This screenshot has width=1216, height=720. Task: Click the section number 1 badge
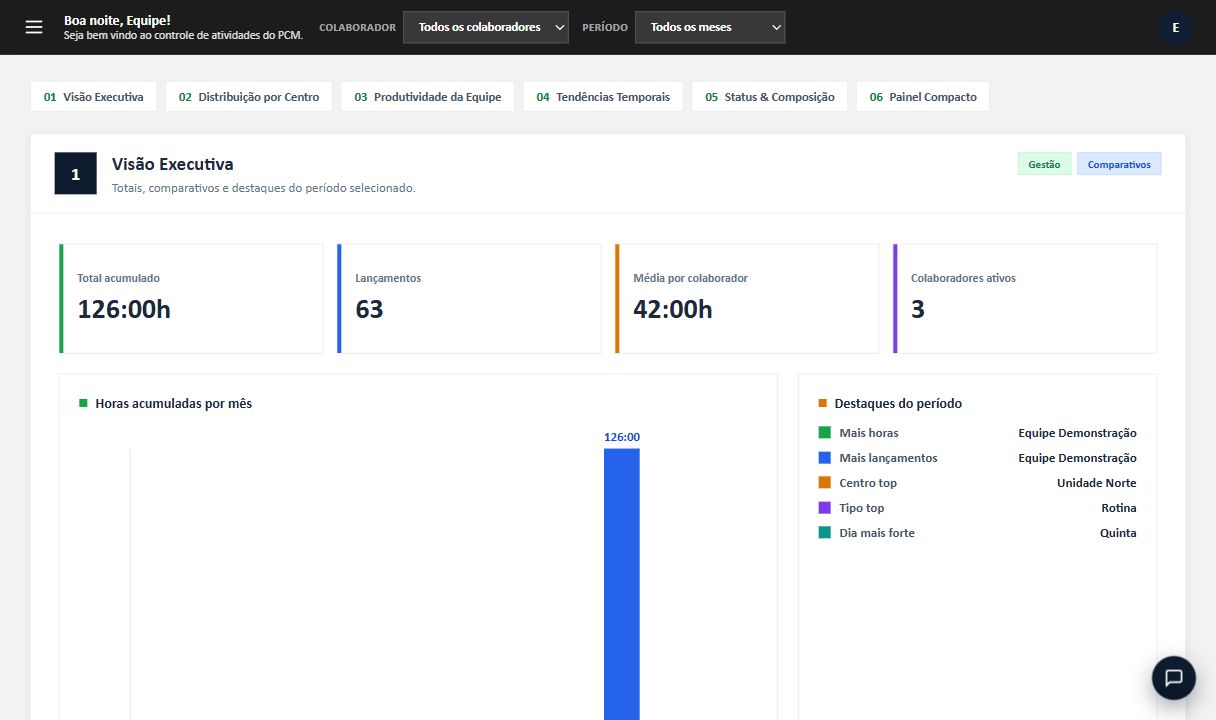[76, 174]
